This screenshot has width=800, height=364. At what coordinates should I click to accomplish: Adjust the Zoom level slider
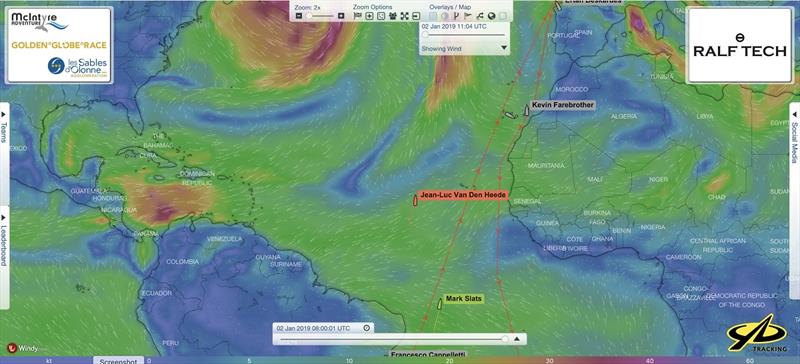click(320, 16)
